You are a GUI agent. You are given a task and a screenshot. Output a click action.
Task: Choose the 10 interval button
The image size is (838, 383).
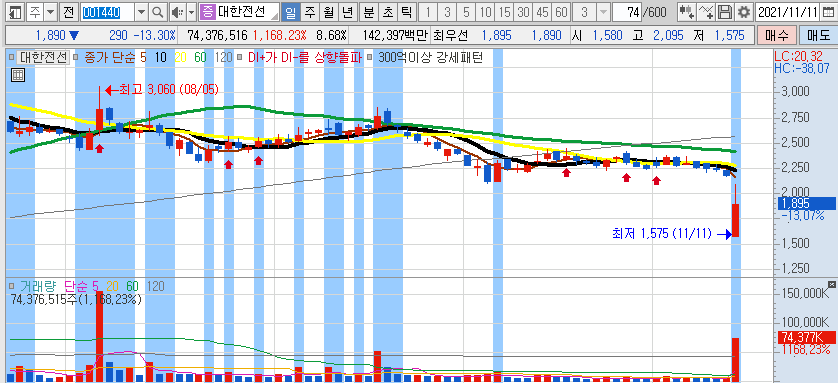pyautogui.click(x=486, y=12)
